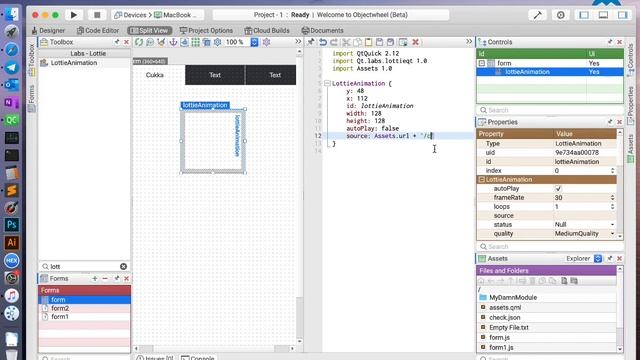Image resolution: width=640 pixels, height=360 pixels.
Task: Select the Split View tab
Action: [x=149, y=31]
